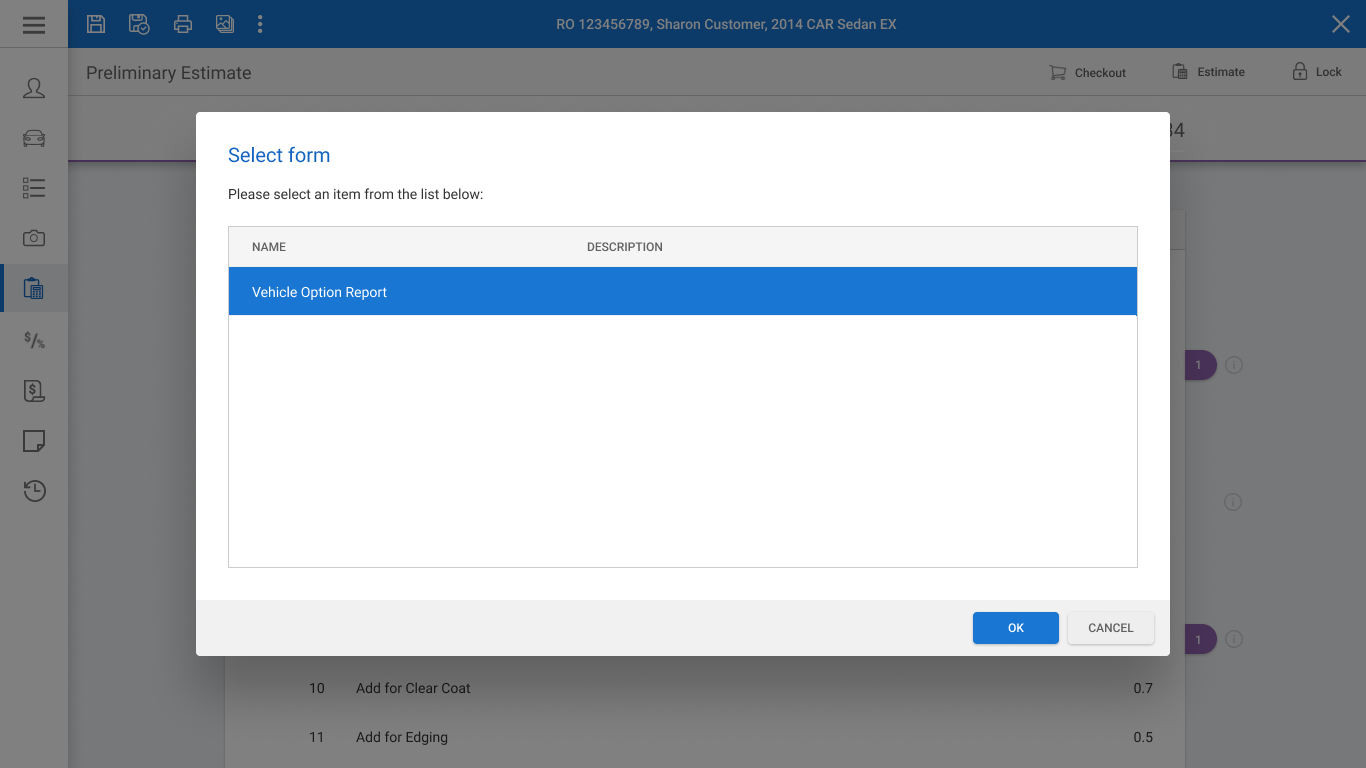Switch to the Estimate view

click(1208, 71)
